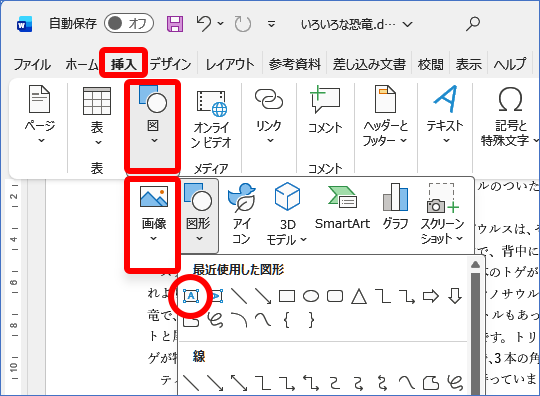Toggle the AutoSave (自動保存) switch
This screenshot has height=396, width=540.
pyautogui.click(x=129, y=23)
